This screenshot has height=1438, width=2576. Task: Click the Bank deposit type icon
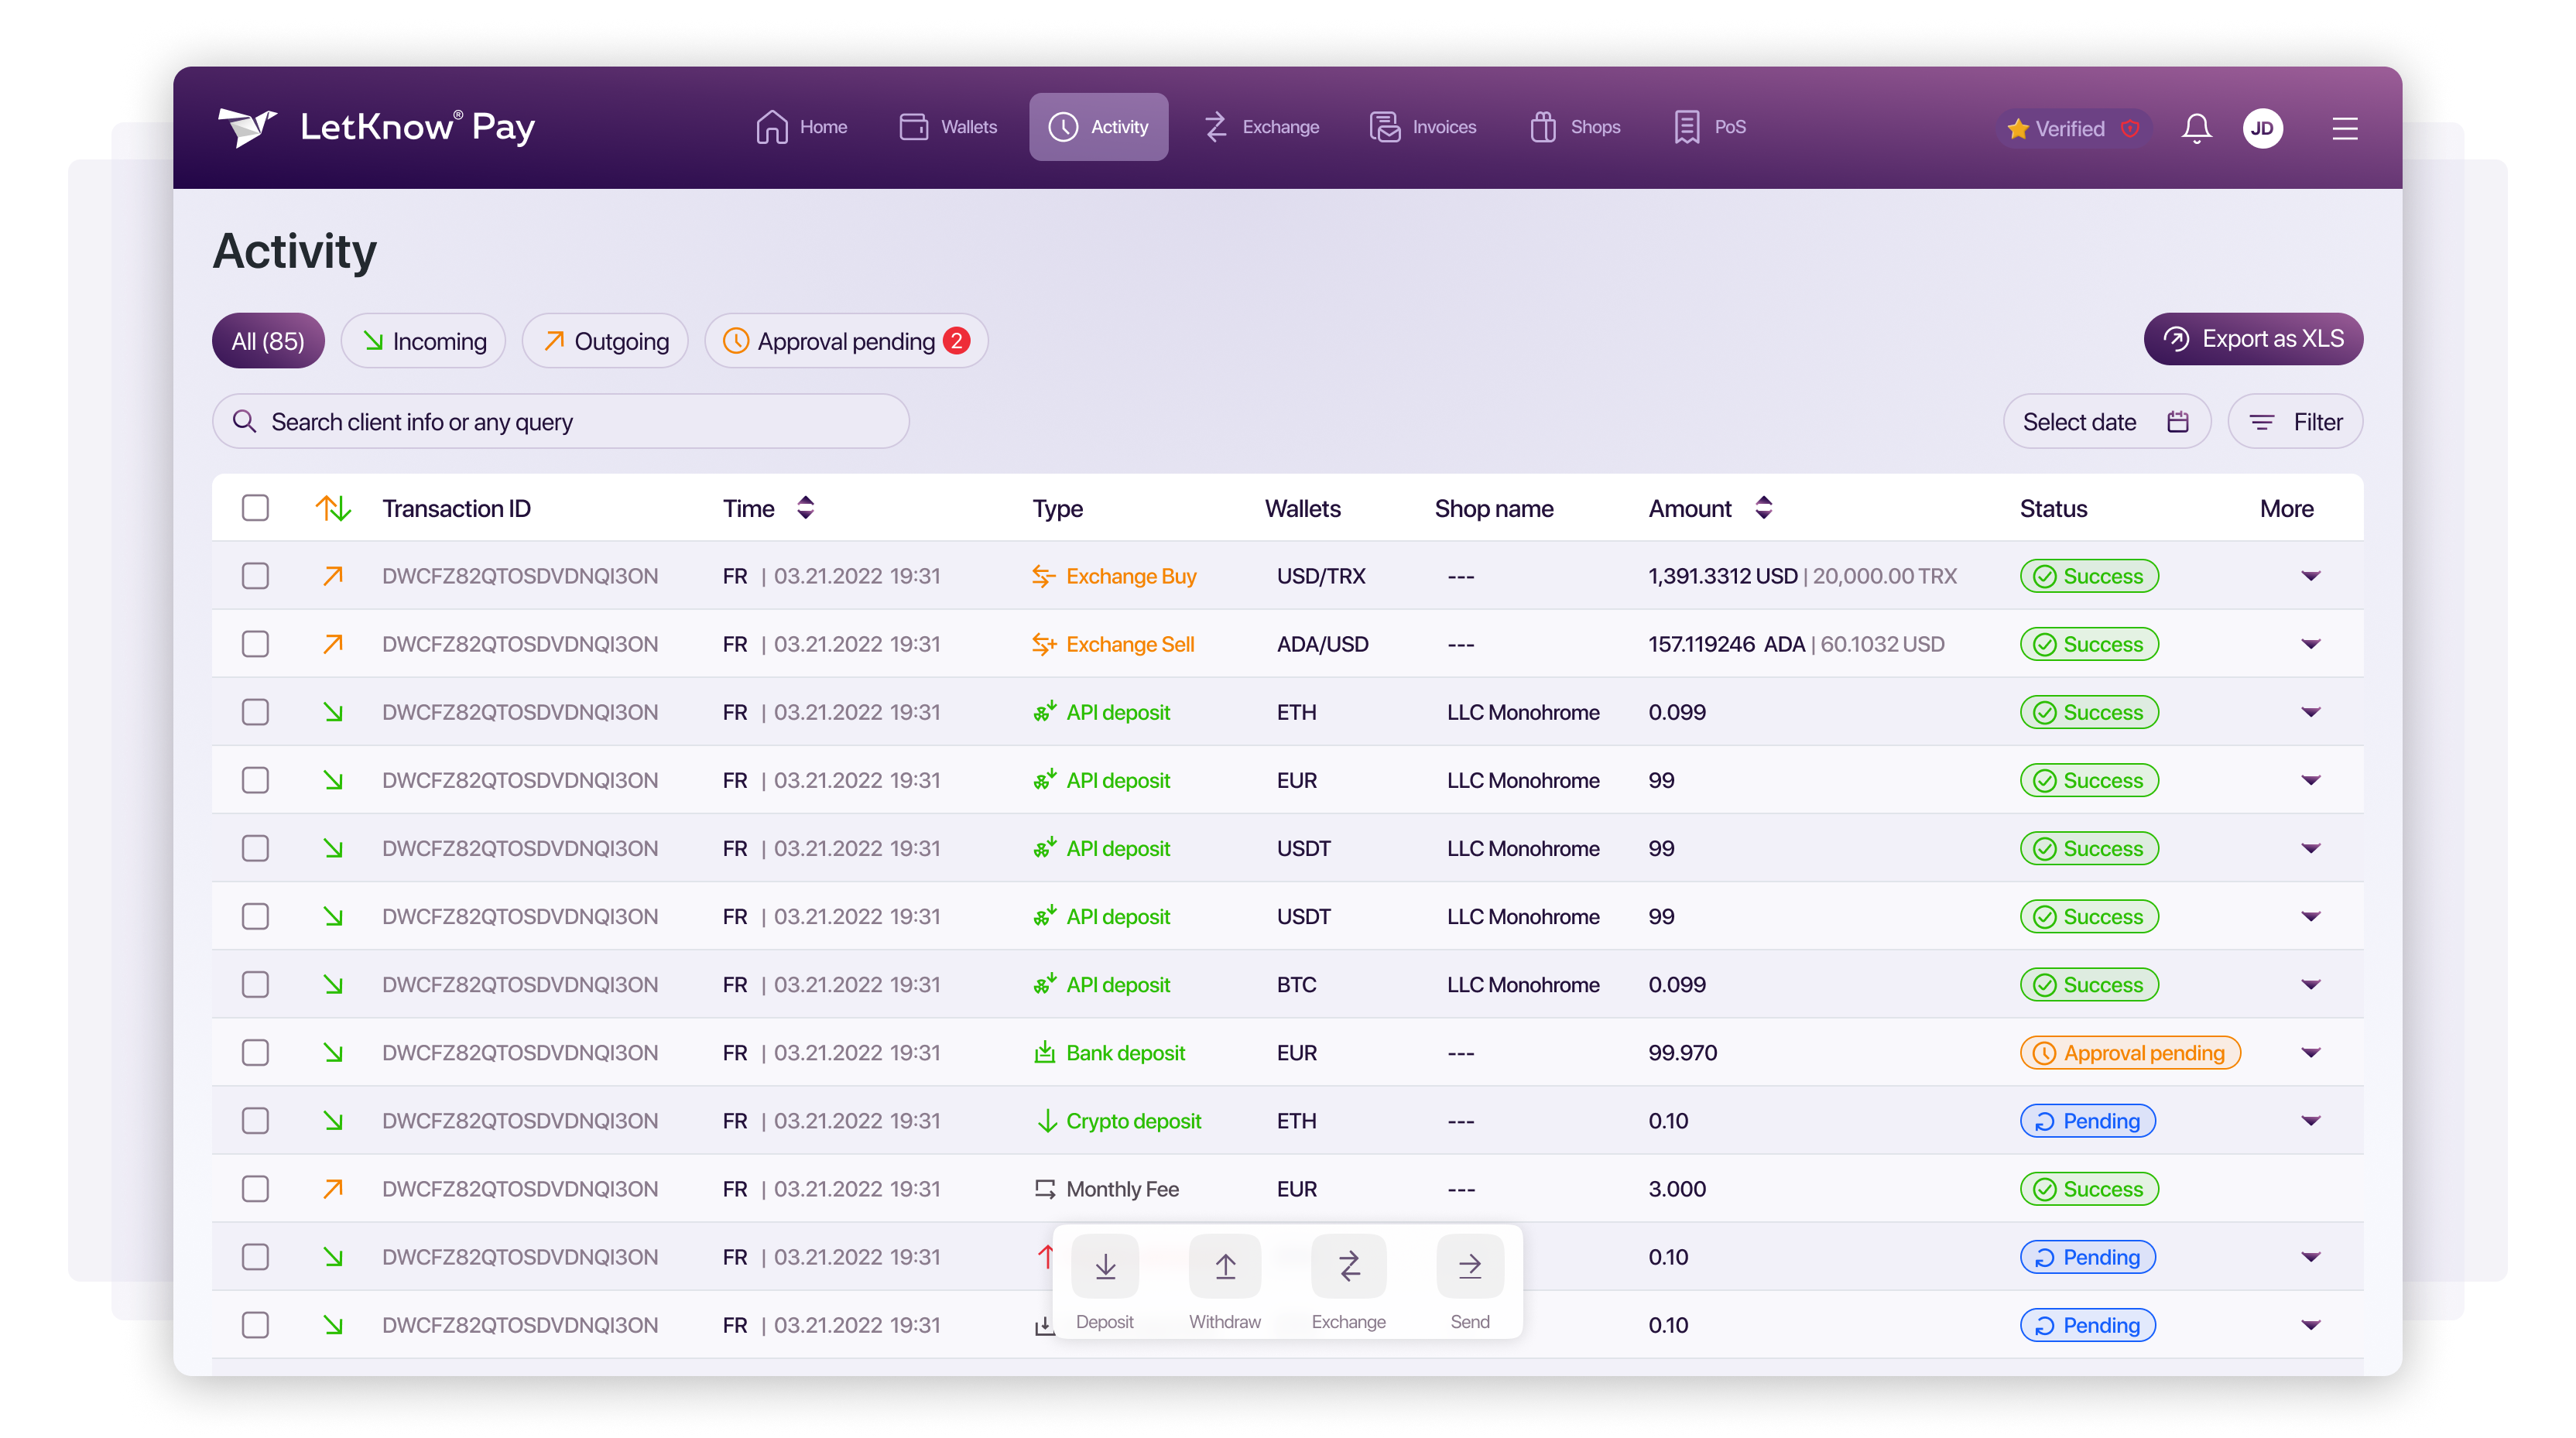point(1044,1052)
